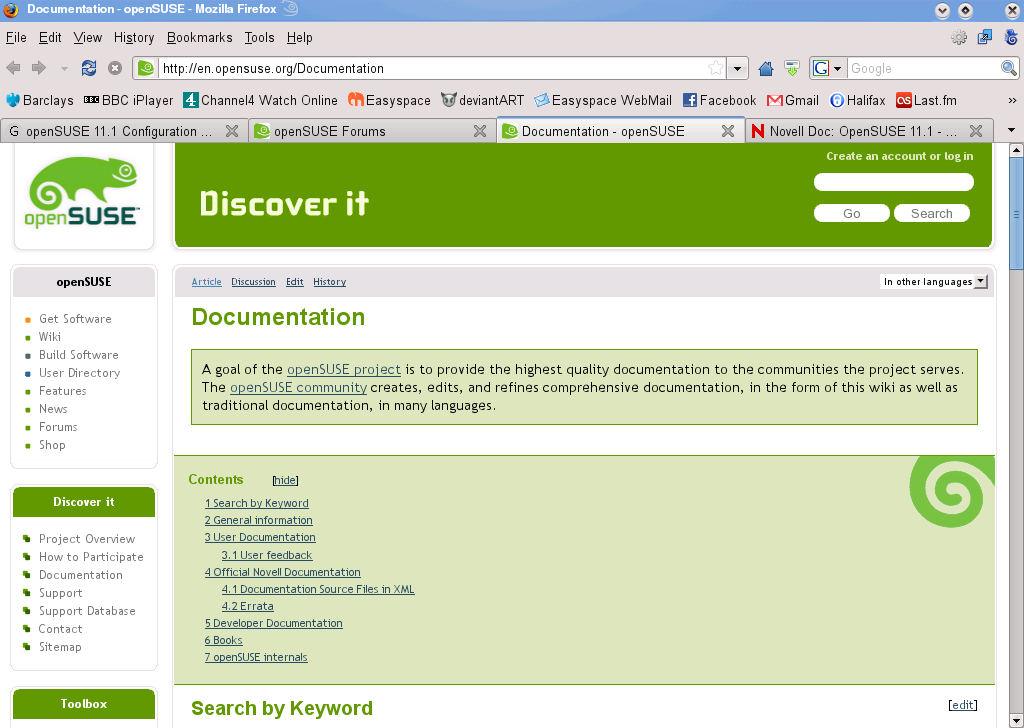Click the openSUSE chameleon logo

click(x=83, y=193)
